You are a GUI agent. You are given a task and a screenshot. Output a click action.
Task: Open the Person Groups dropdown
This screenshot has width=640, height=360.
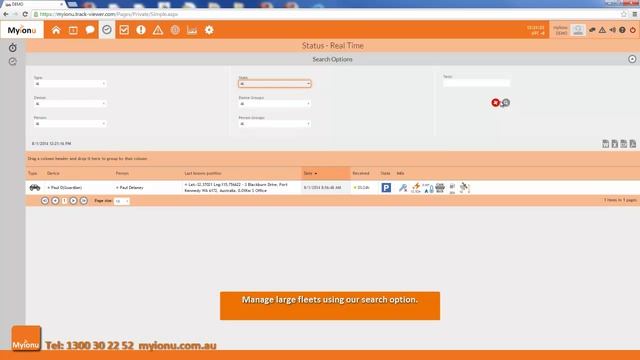point(275,124)
